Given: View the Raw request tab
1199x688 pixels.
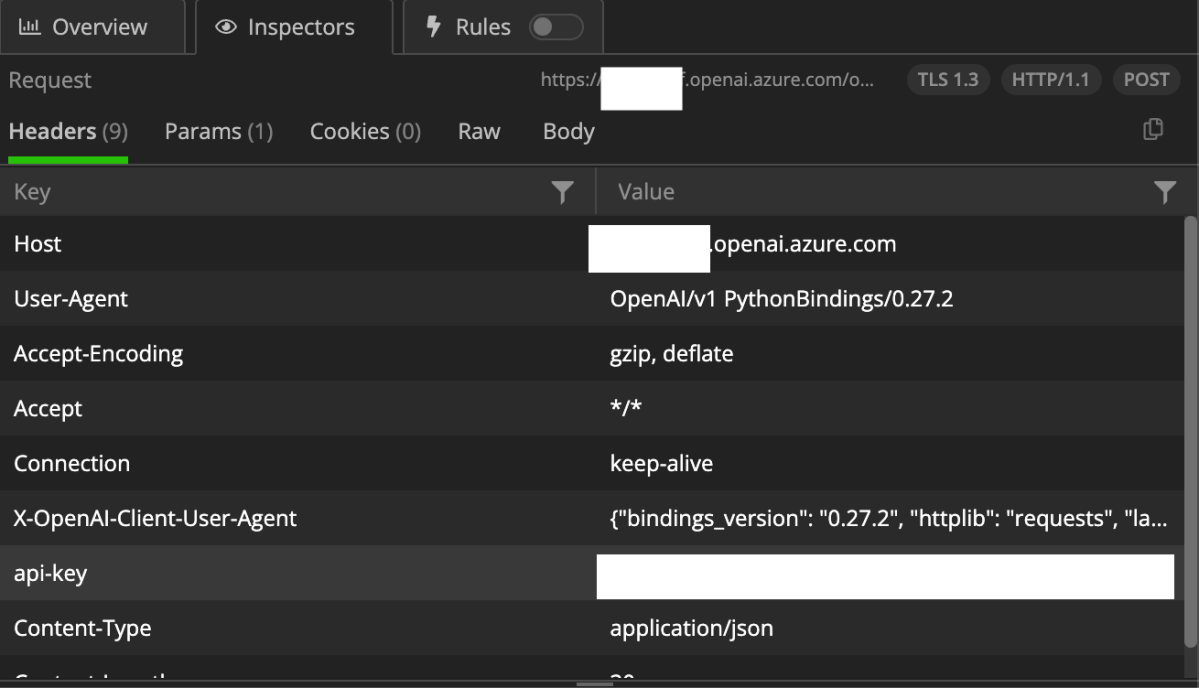Looking at the screenshot, I should pyautogui.click(x=479, y=132).
